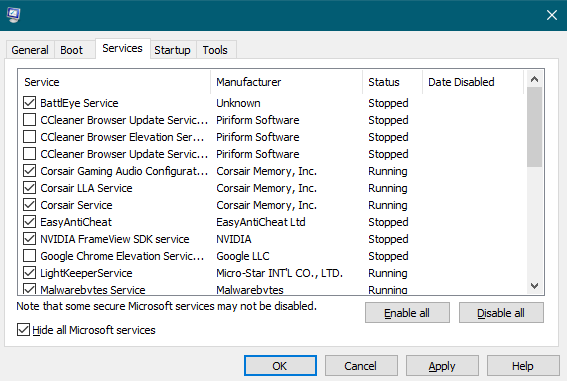The height and width of the screenshot is (381, 567).
Task: Click the Micro-Star INT'L CO., LTD. cell
Action: click(x=279, y=273)
